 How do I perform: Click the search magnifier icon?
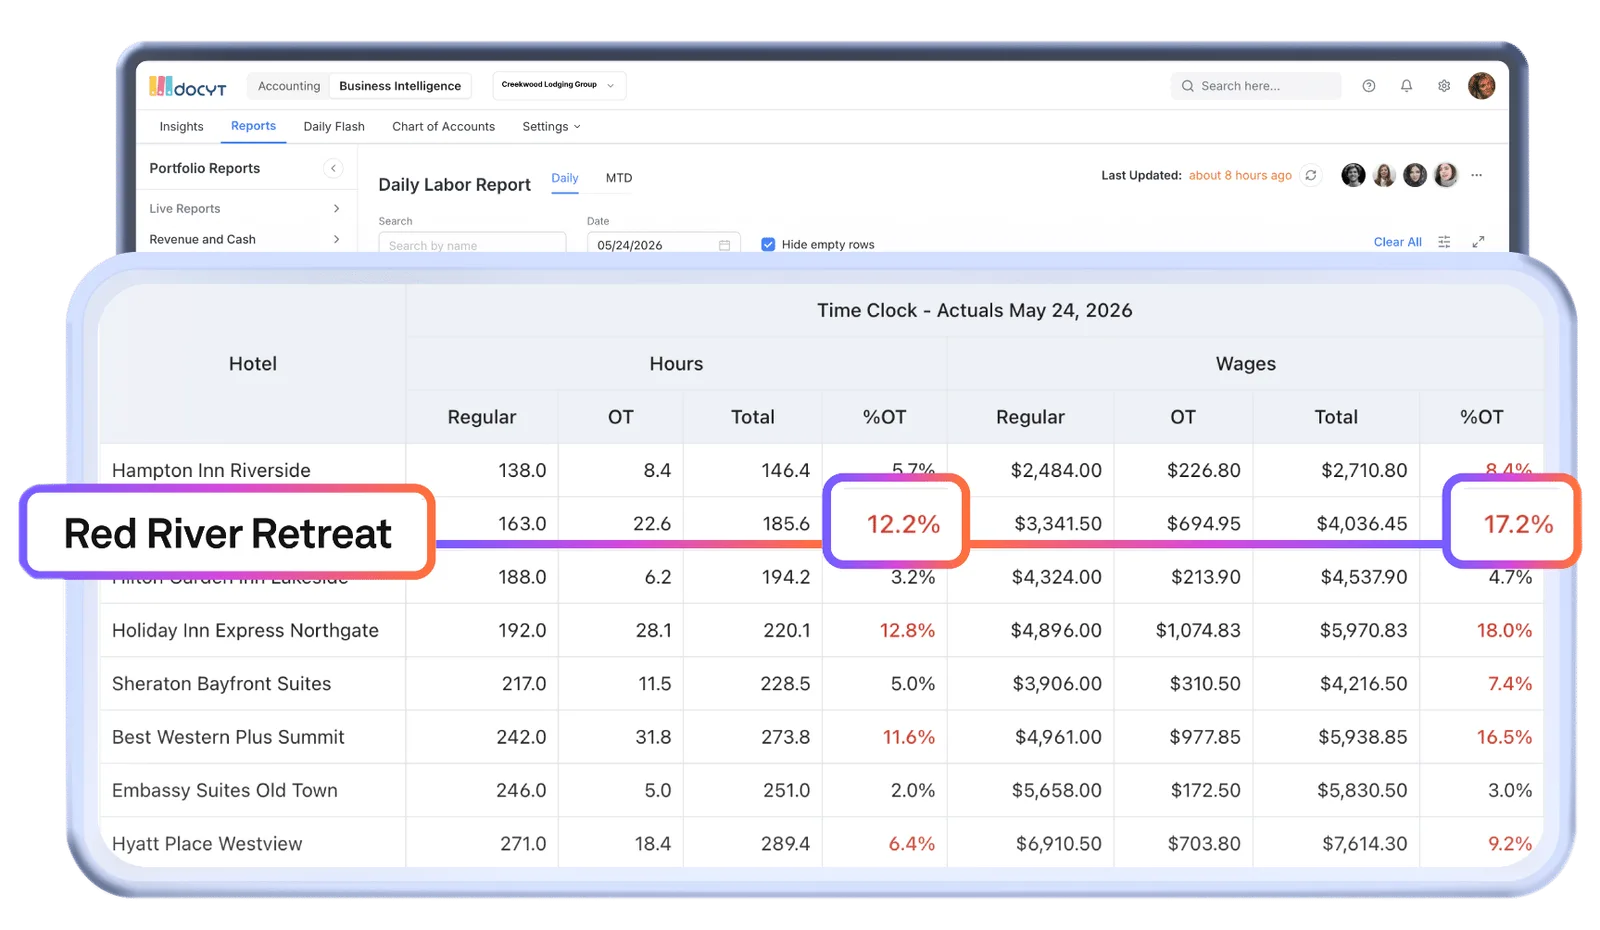1188,86
